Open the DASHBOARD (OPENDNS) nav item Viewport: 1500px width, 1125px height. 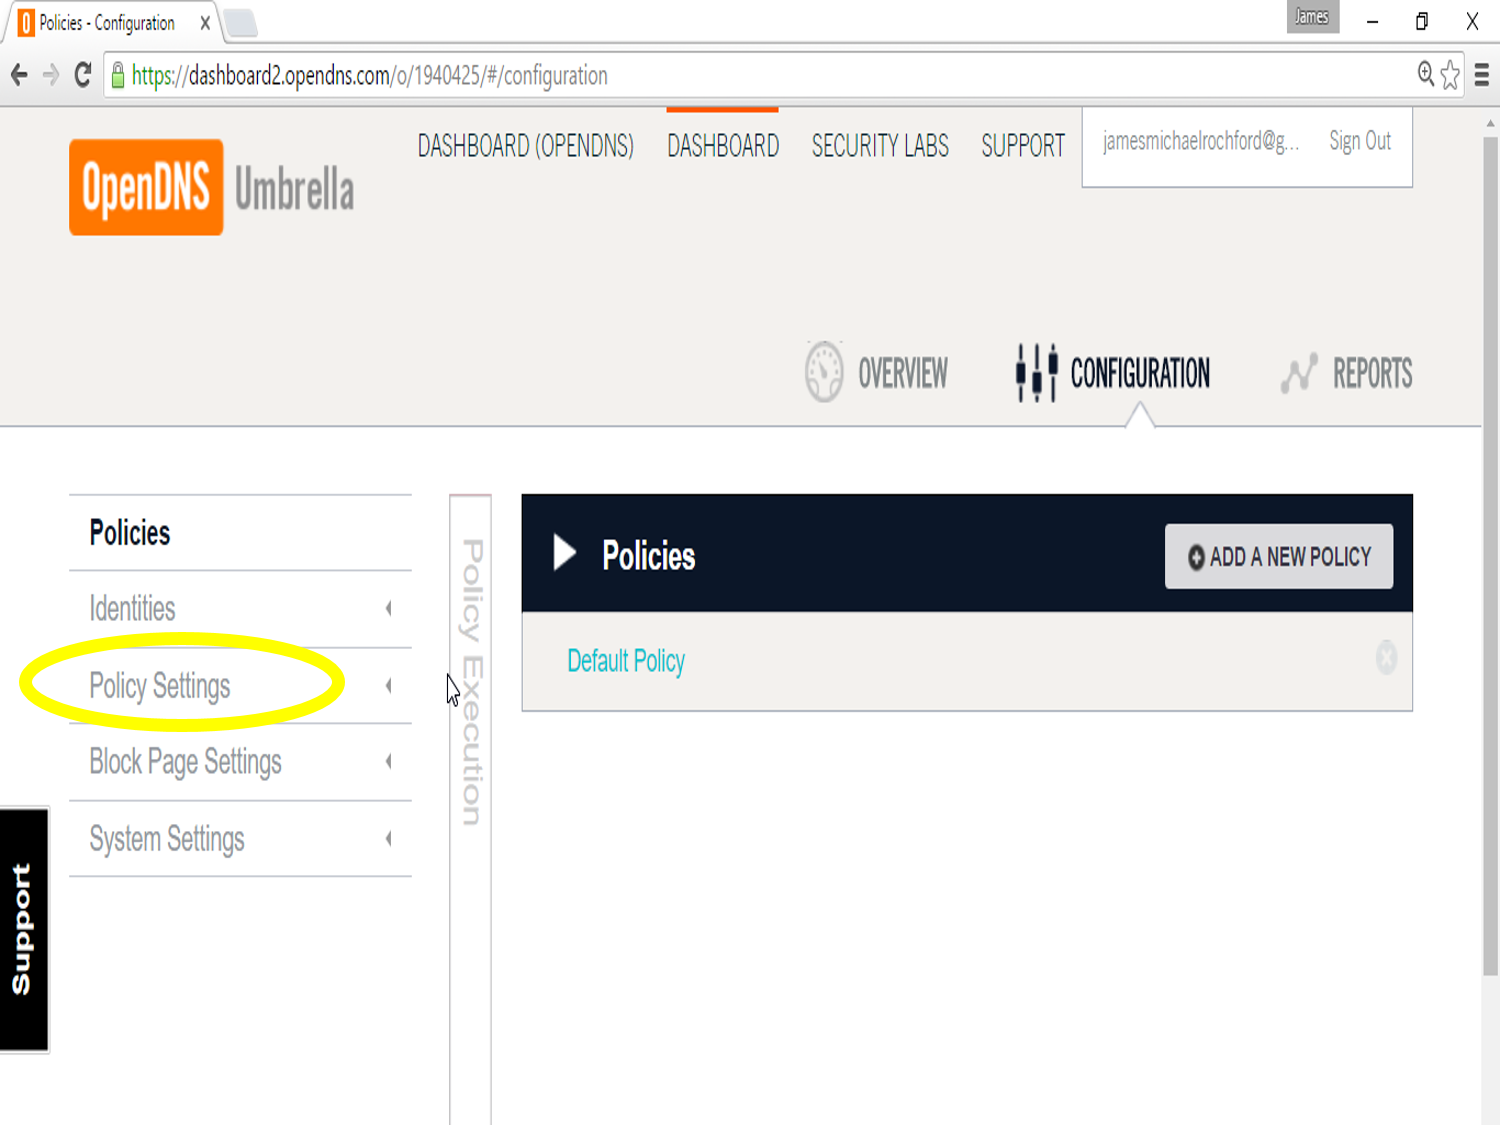coord(525,147)
